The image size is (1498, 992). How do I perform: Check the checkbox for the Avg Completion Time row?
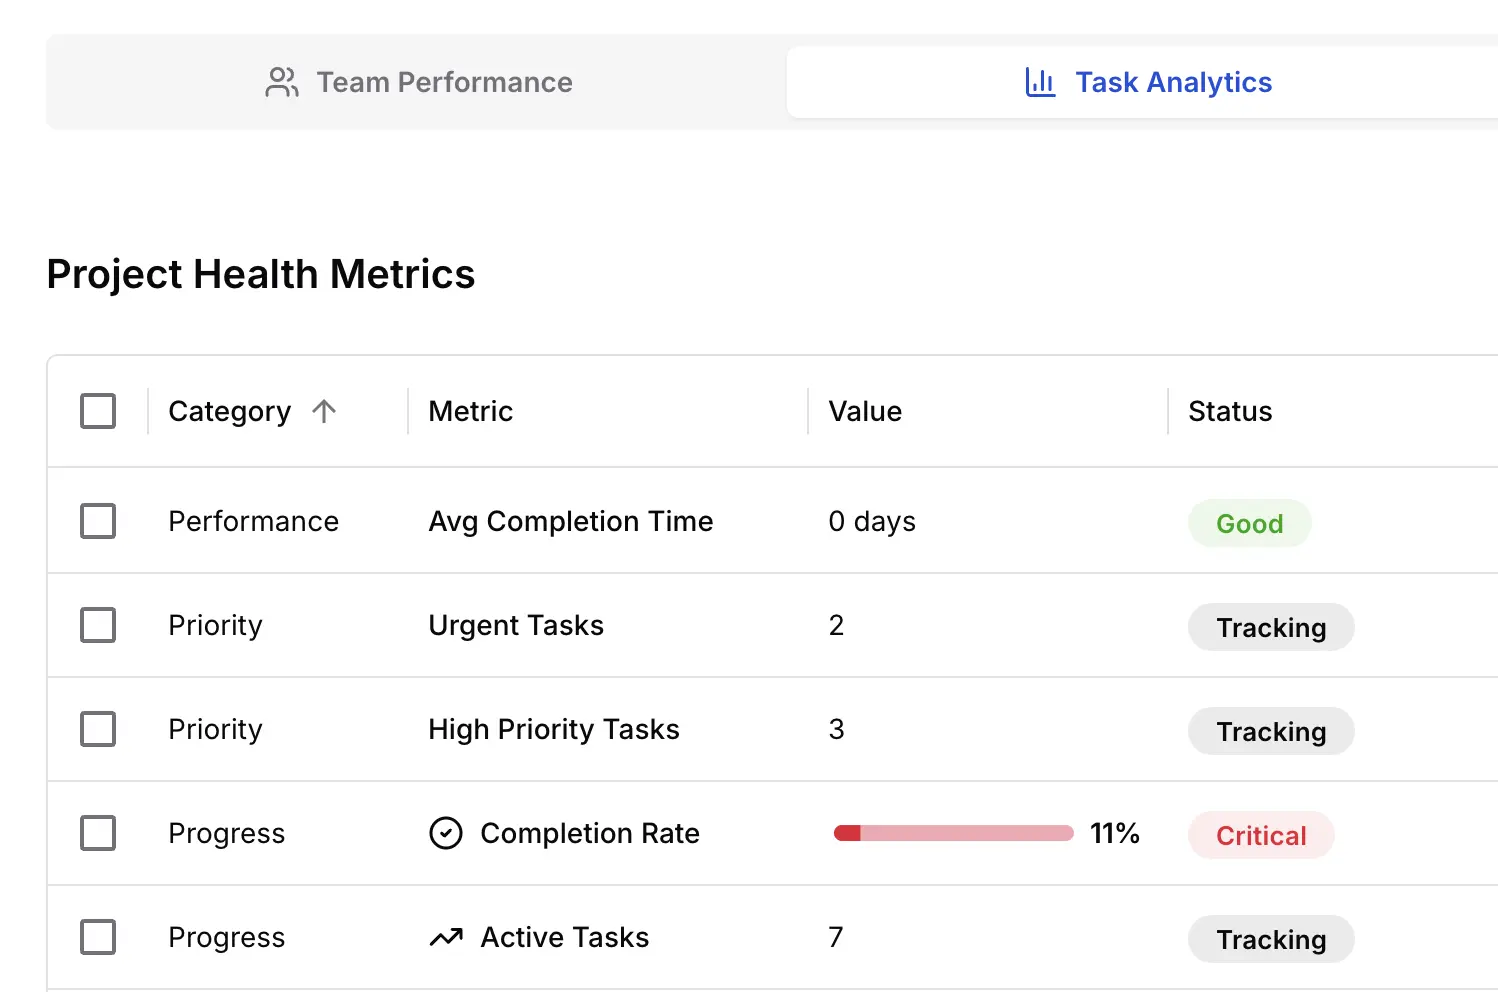[x=97, y=521]
